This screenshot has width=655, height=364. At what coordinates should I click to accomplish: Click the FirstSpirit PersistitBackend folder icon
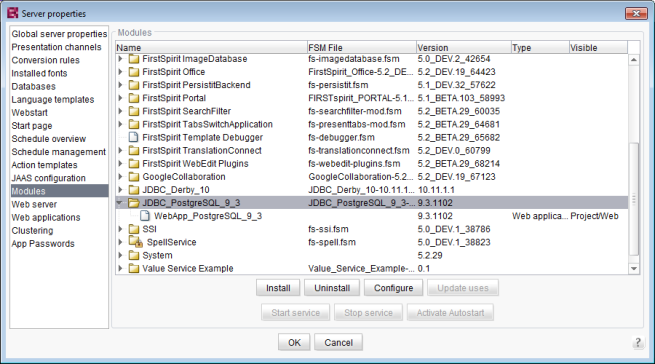click(134, 85)
